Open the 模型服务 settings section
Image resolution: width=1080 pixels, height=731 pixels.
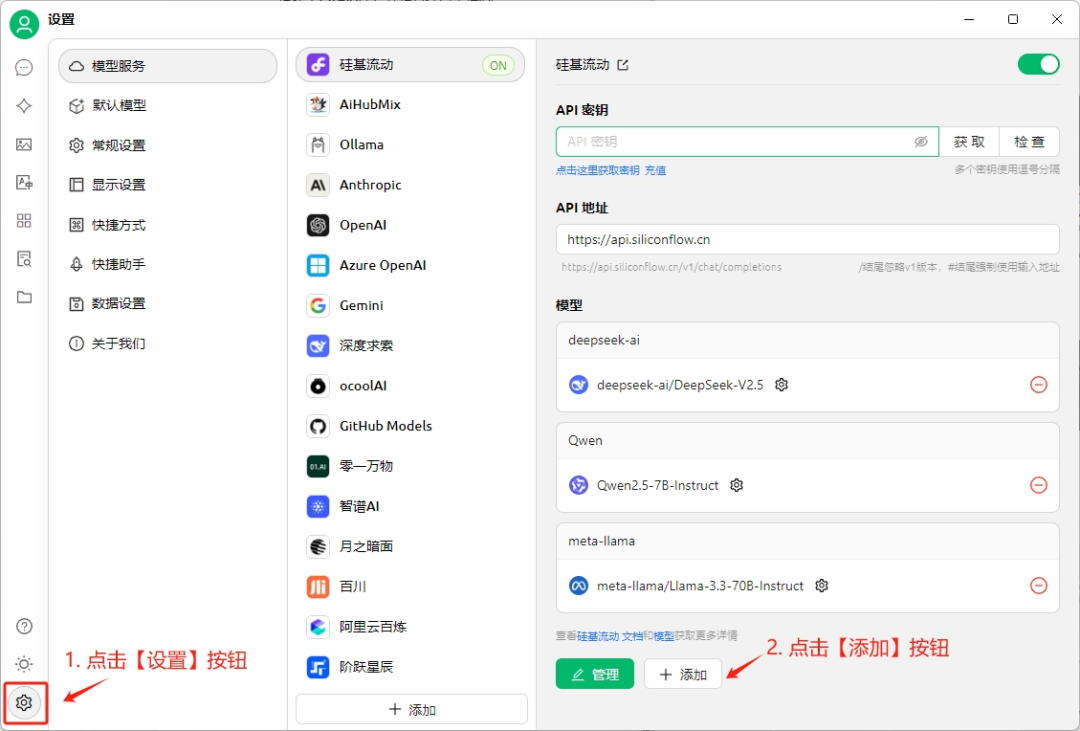click(x=168, y=66)
